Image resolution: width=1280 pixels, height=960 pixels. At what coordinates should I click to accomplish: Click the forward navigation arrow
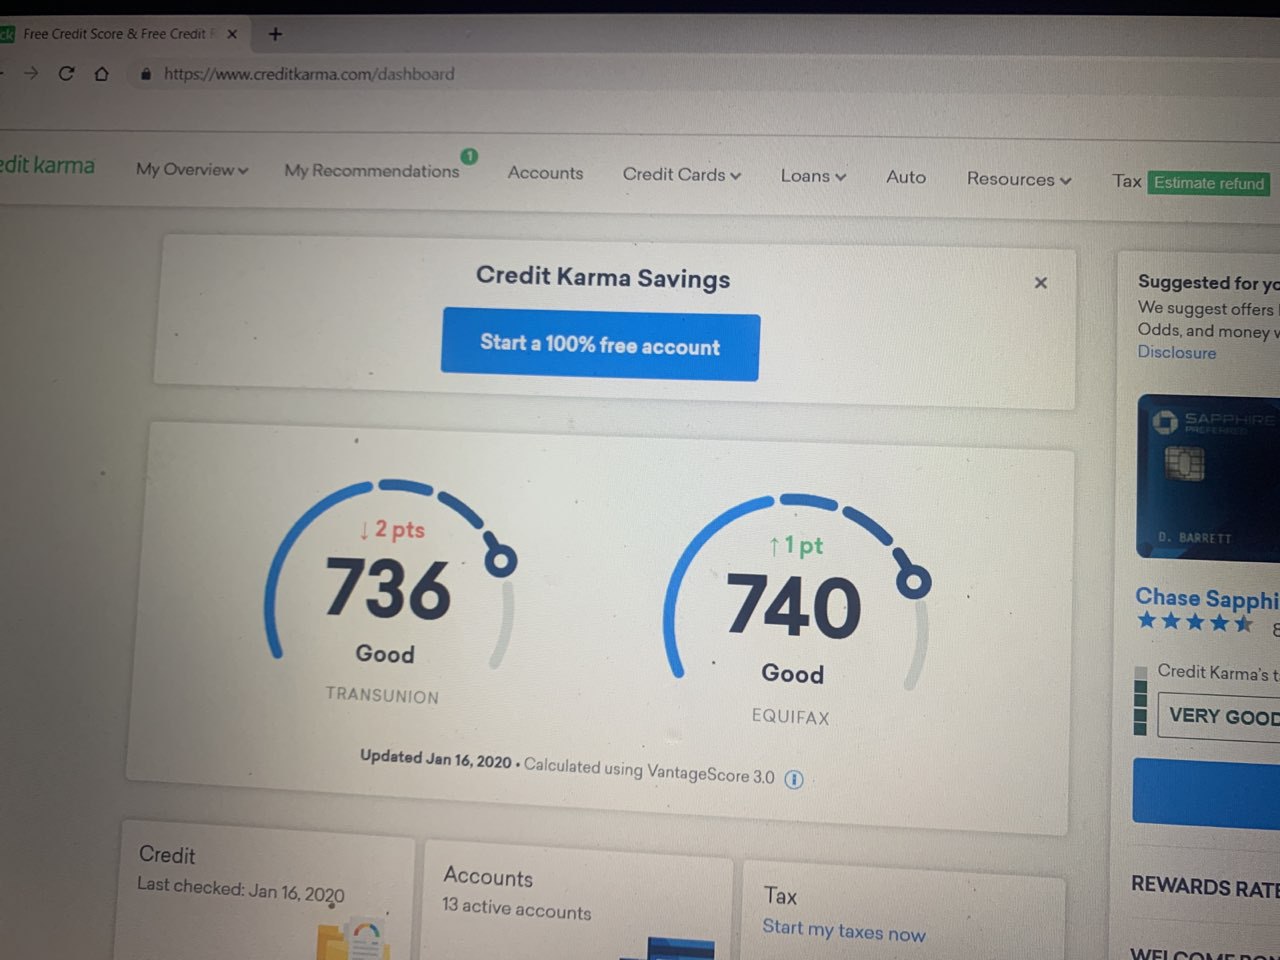(31, 73)
